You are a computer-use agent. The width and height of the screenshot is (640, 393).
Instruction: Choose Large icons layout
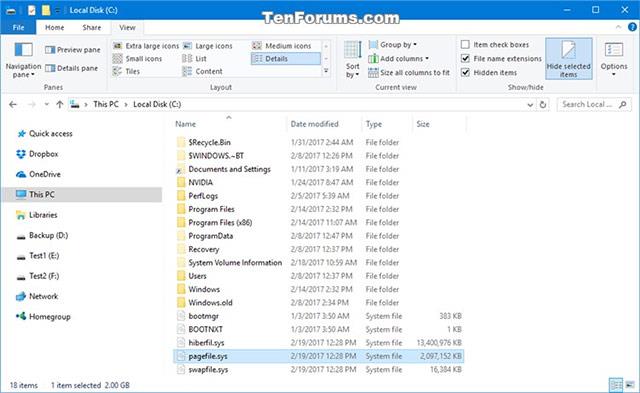tap(208, 46)
